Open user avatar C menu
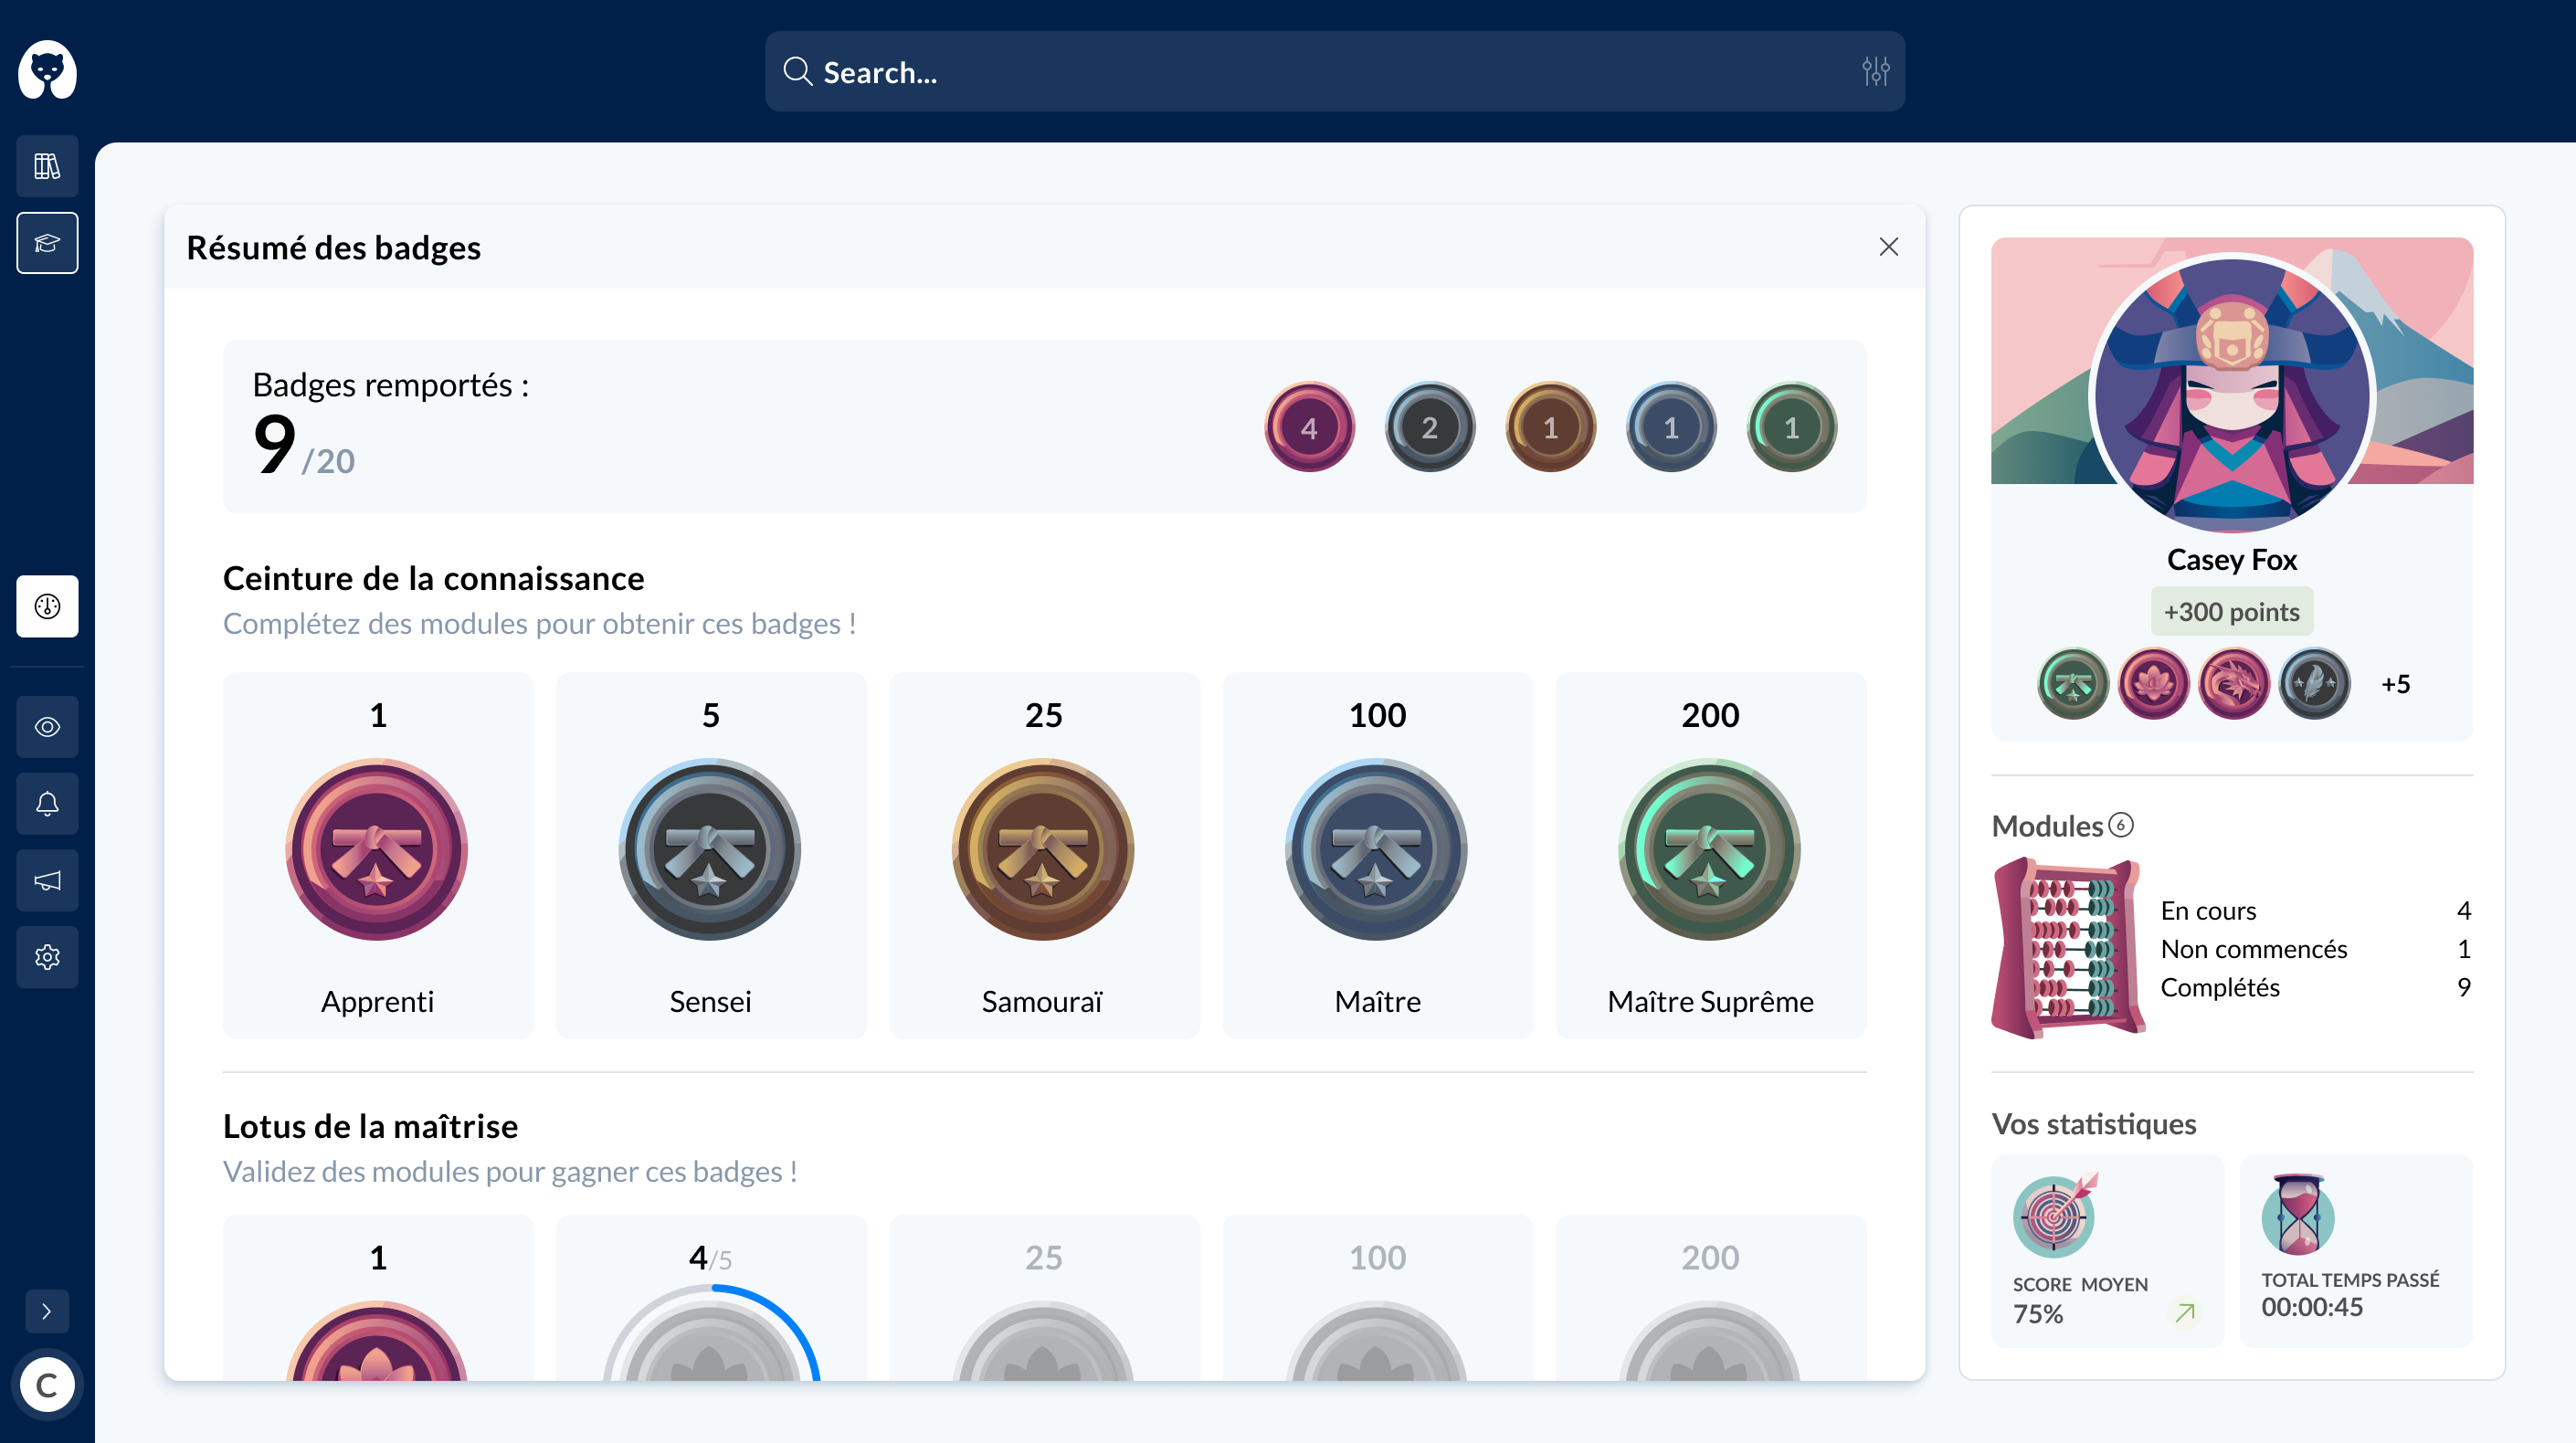This screenshot has width=2576, height=1443. point(47,1385)
